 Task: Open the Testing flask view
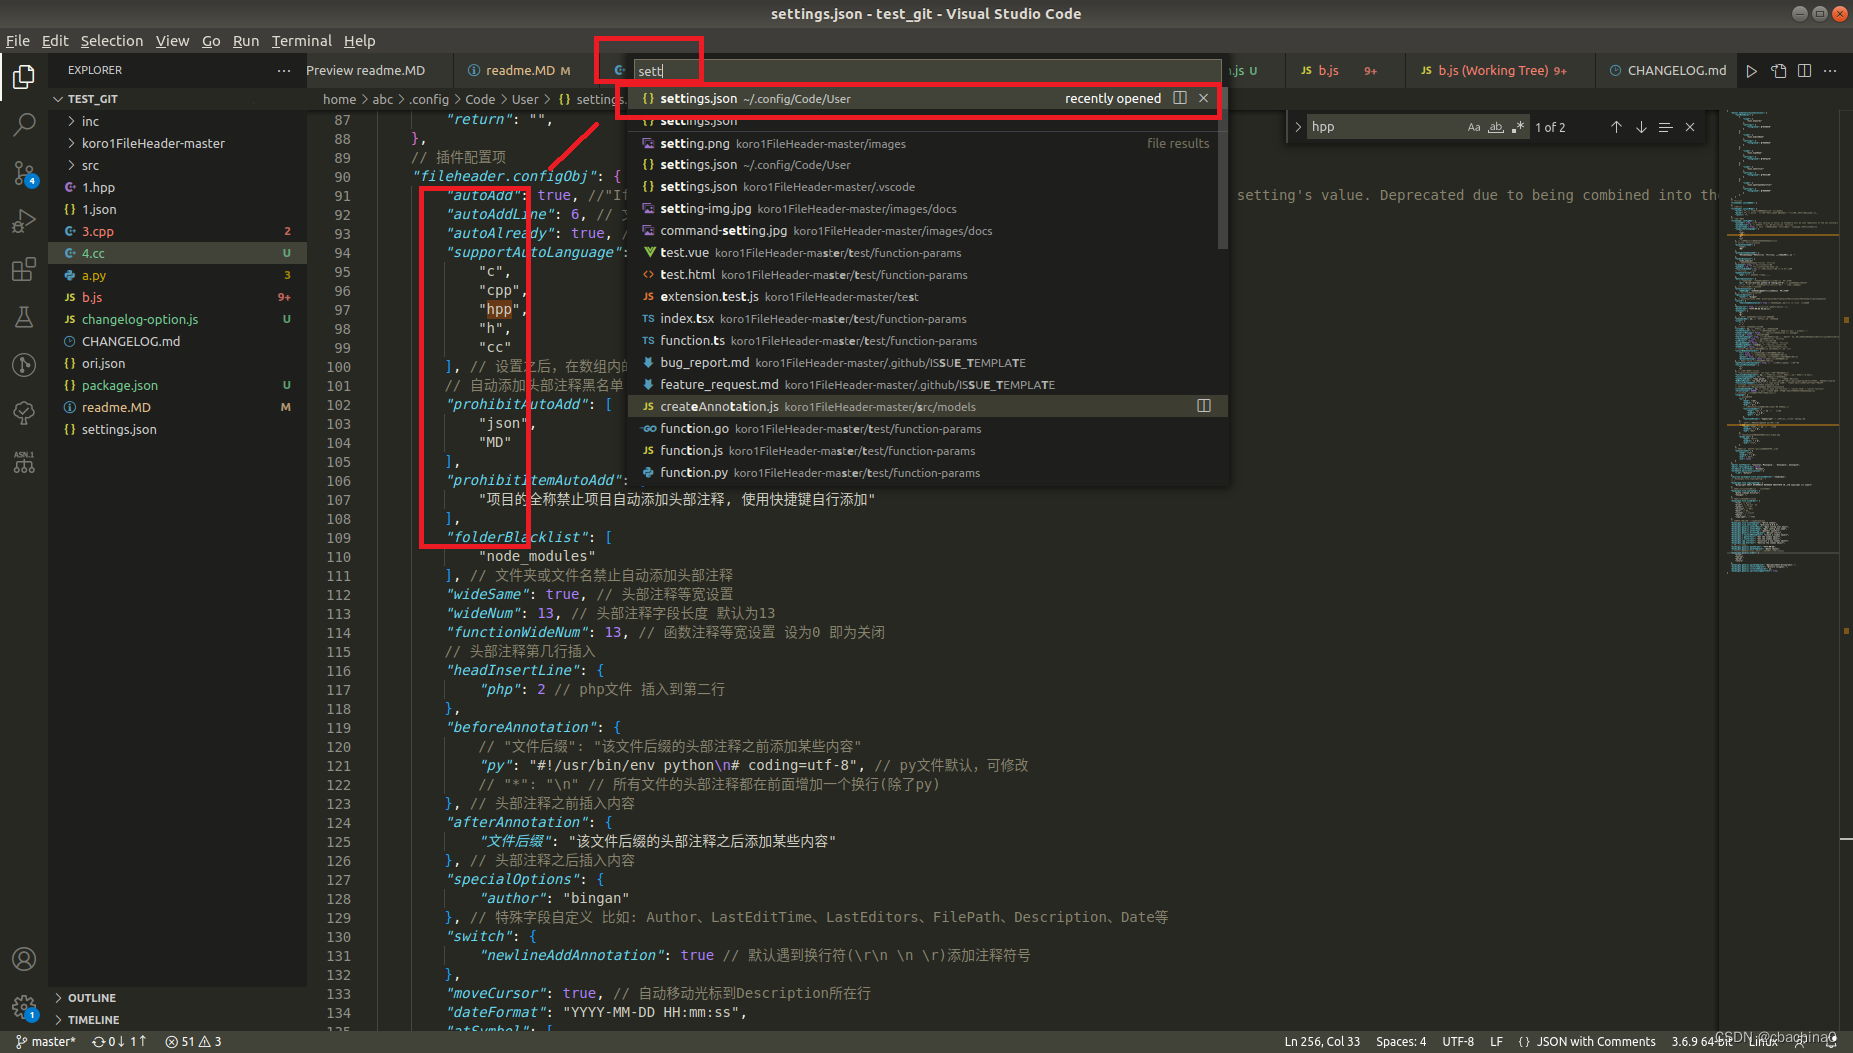pyautogui.click(x=24, y=317)
